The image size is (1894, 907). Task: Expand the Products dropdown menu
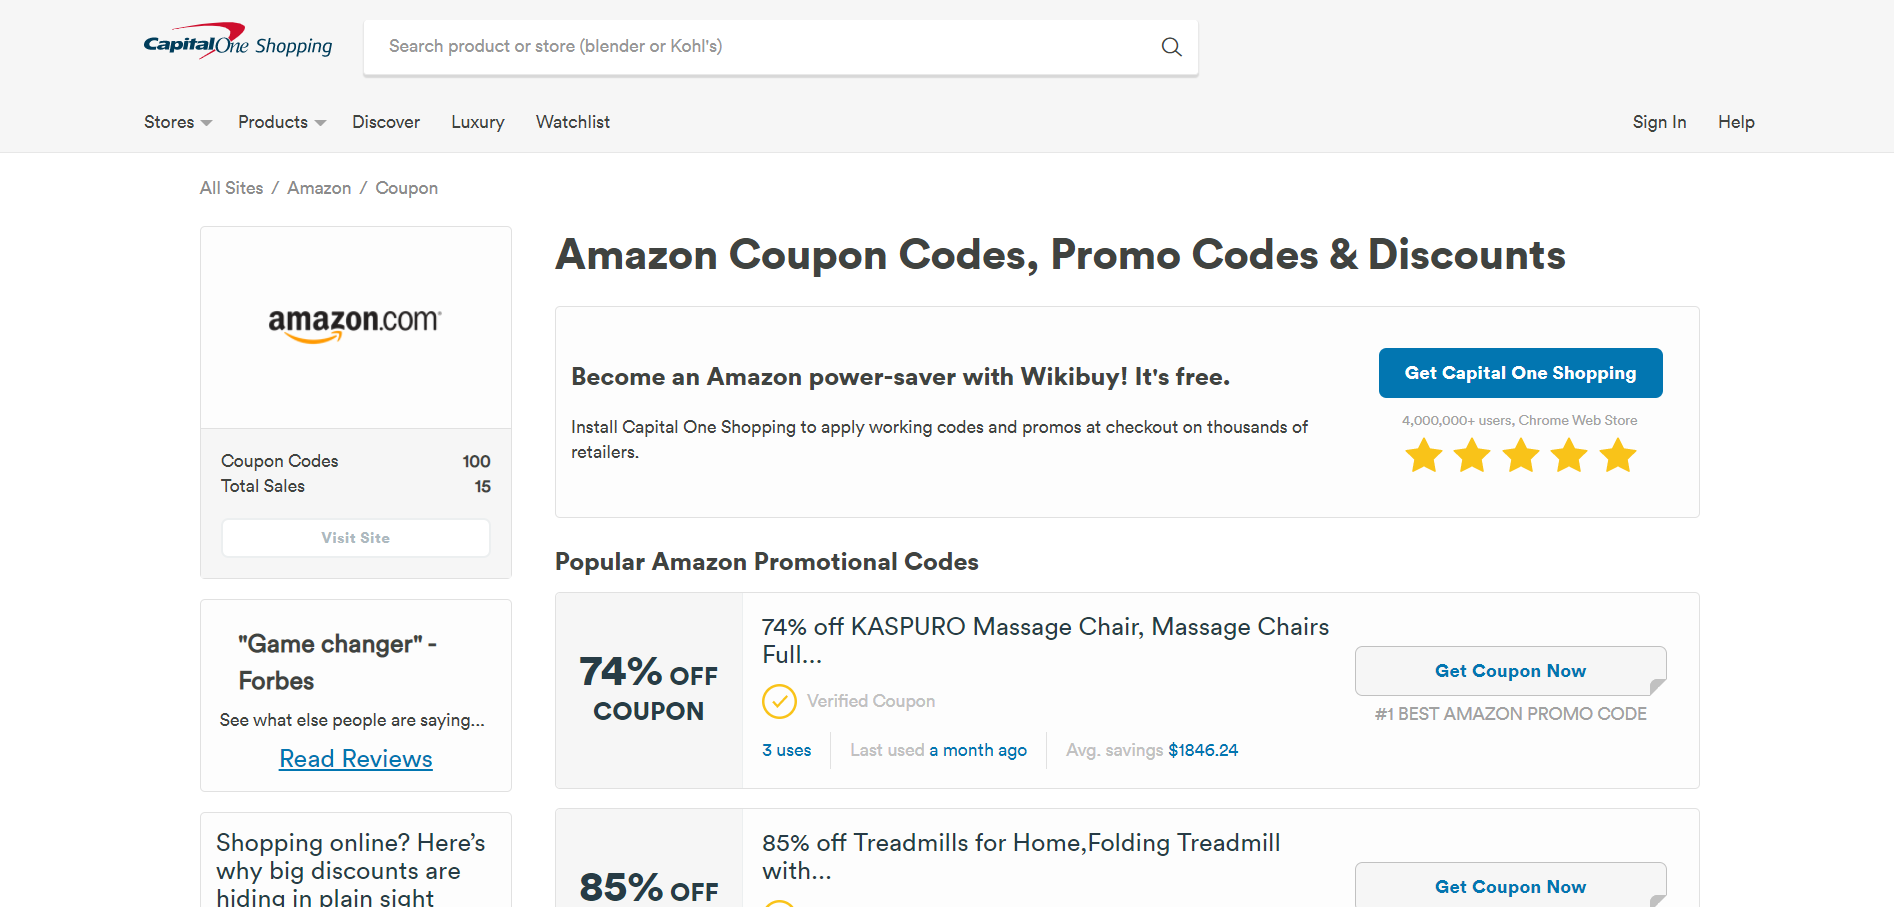[x=281, y=122]
